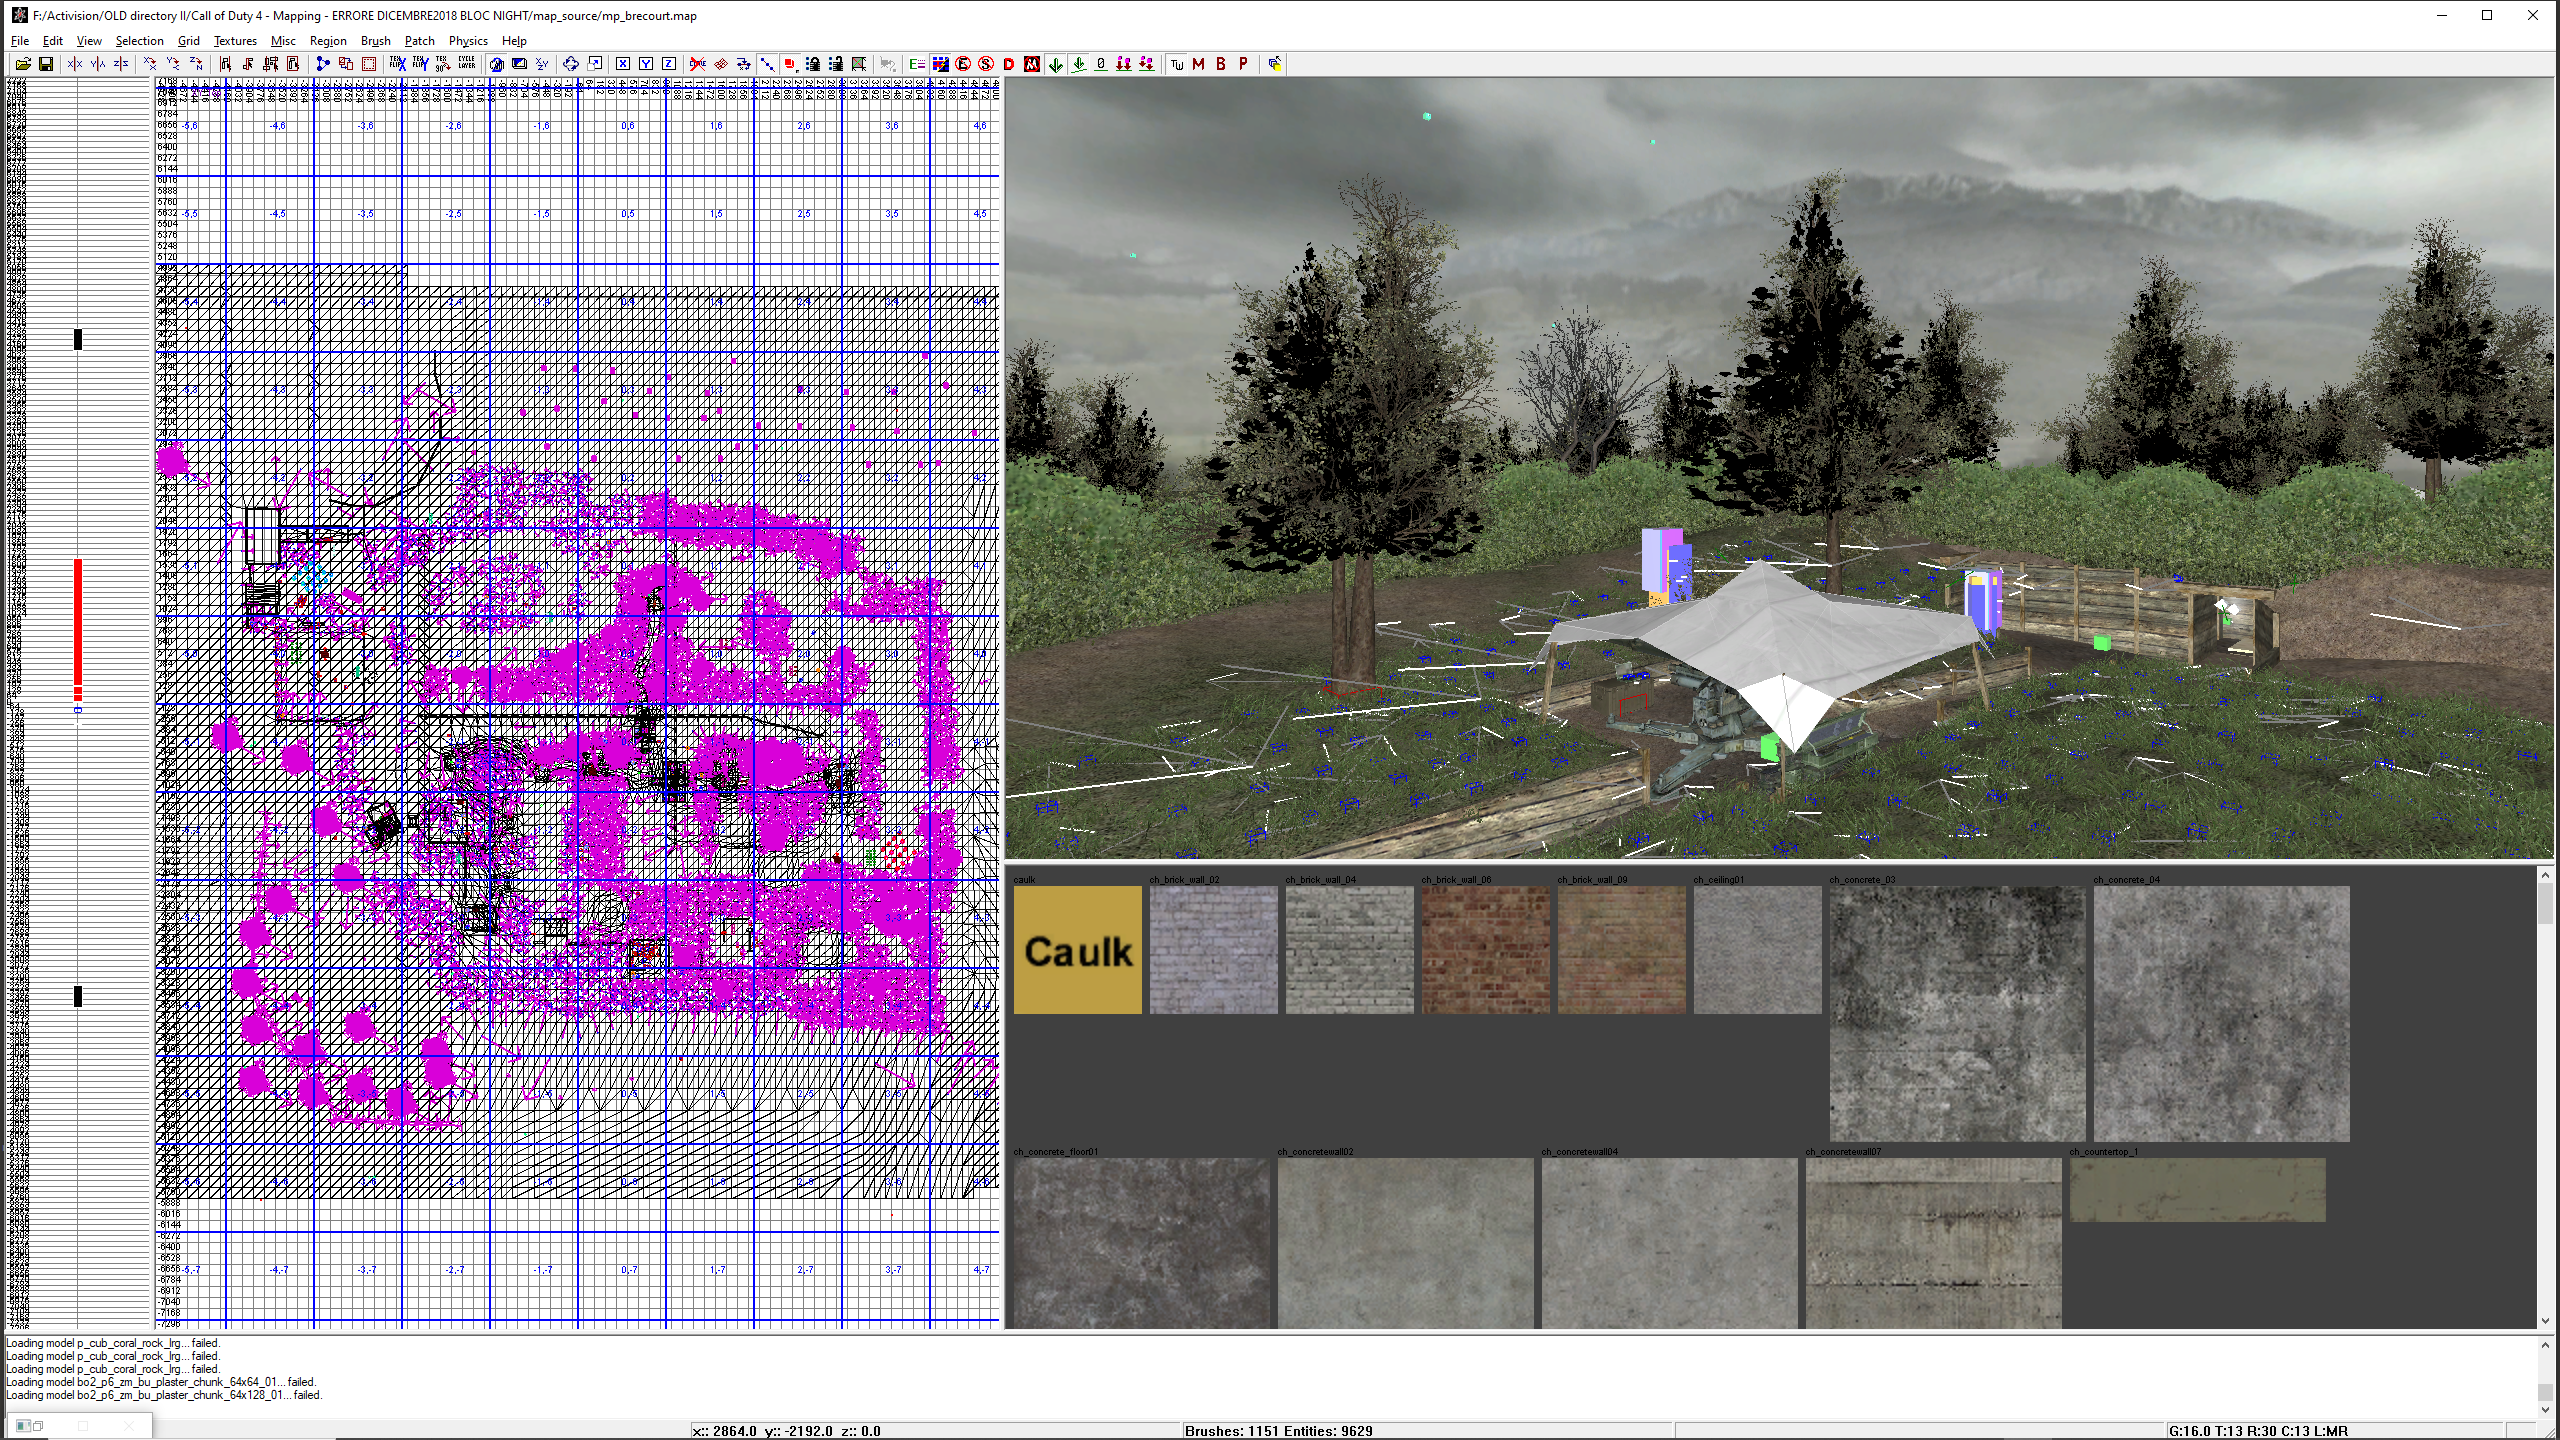Viewport: 2560px width, 1440px height.
Task: Select the ch_brick_wall_02 texture
Action: [1213, 950]
